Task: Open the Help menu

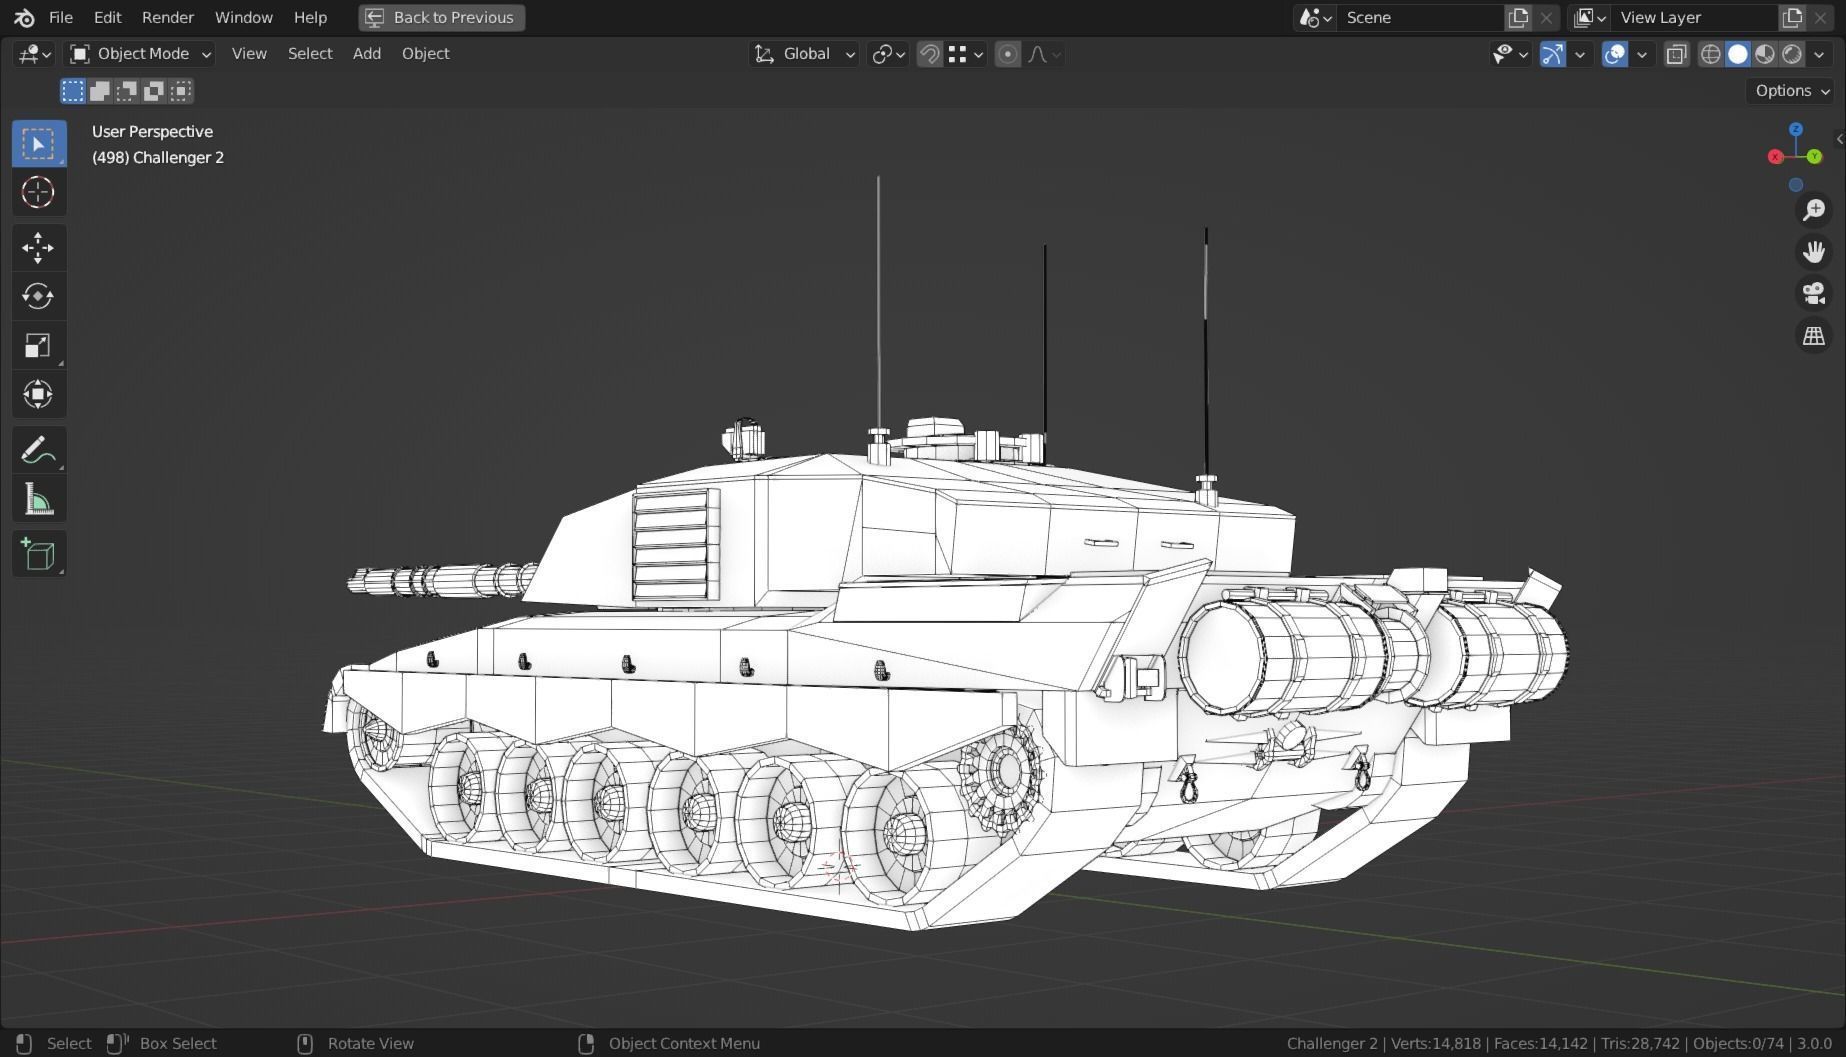Action: click(x=310, y=17)
